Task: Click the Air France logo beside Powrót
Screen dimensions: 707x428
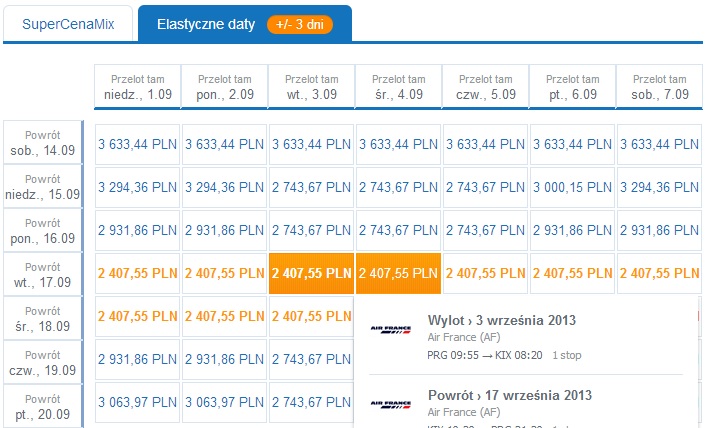Action: [390, 405]
